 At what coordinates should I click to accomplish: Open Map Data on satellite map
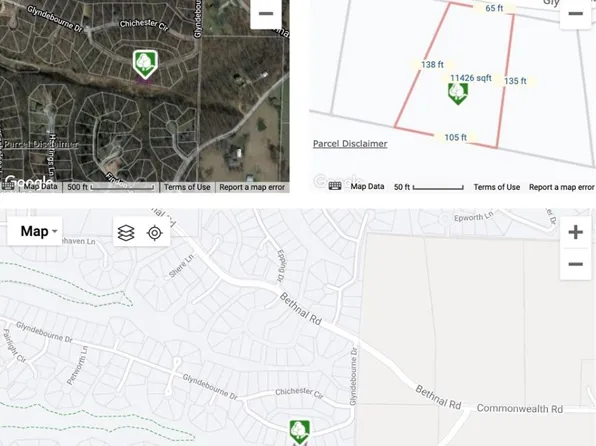(40, 186)
